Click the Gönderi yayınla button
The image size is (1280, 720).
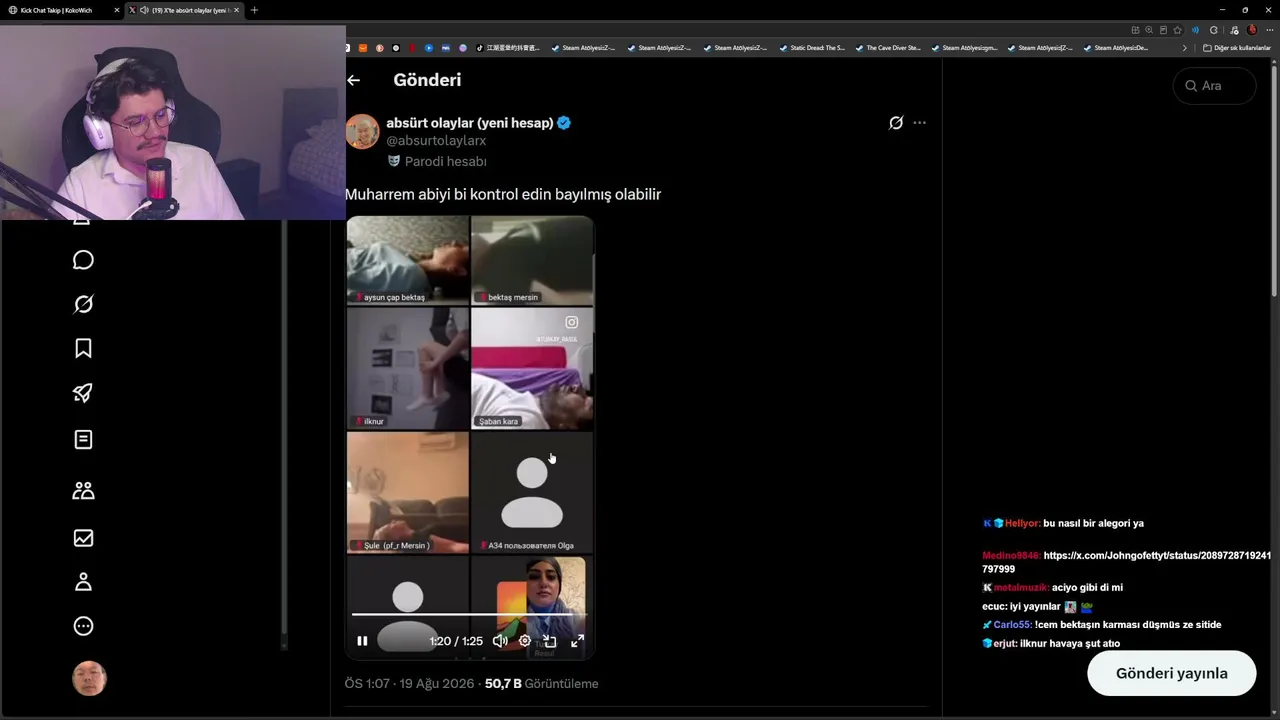click(x=1171, y=673)
